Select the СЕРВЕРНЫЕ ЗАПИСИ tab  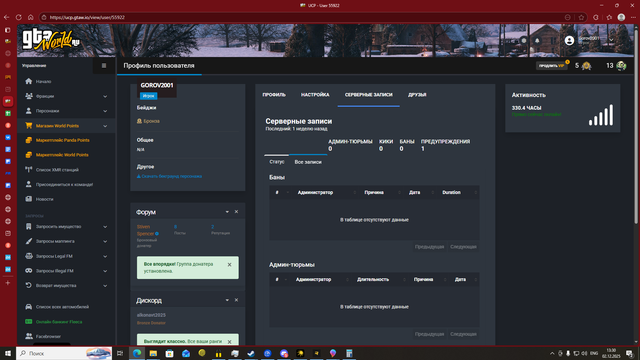pyautogui.click(x=369, y=95)
